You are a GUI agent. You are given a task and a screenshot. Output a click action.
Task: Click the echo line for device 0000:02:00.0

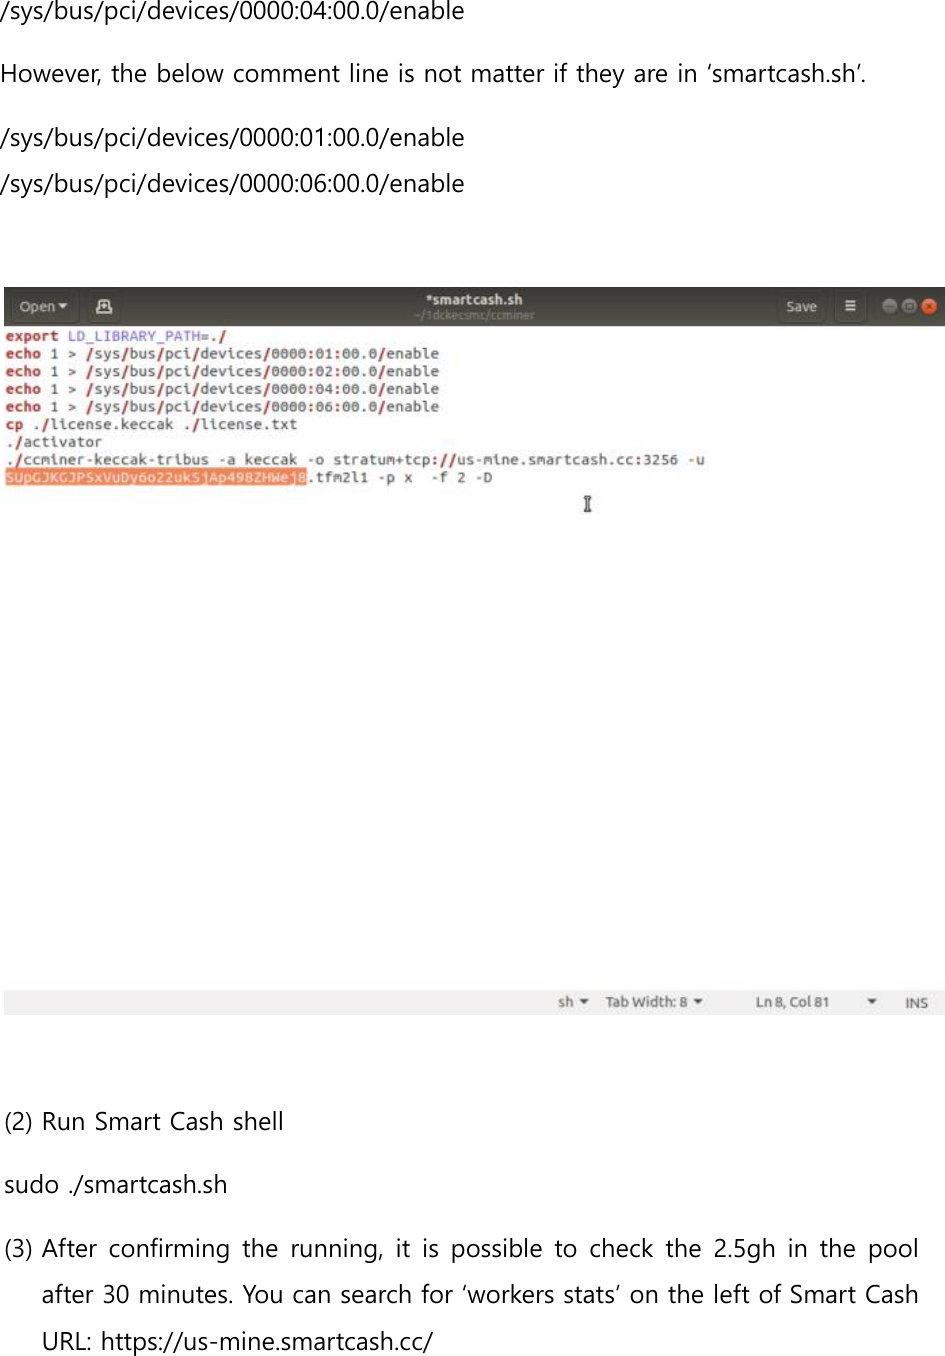tap(222, 371)
